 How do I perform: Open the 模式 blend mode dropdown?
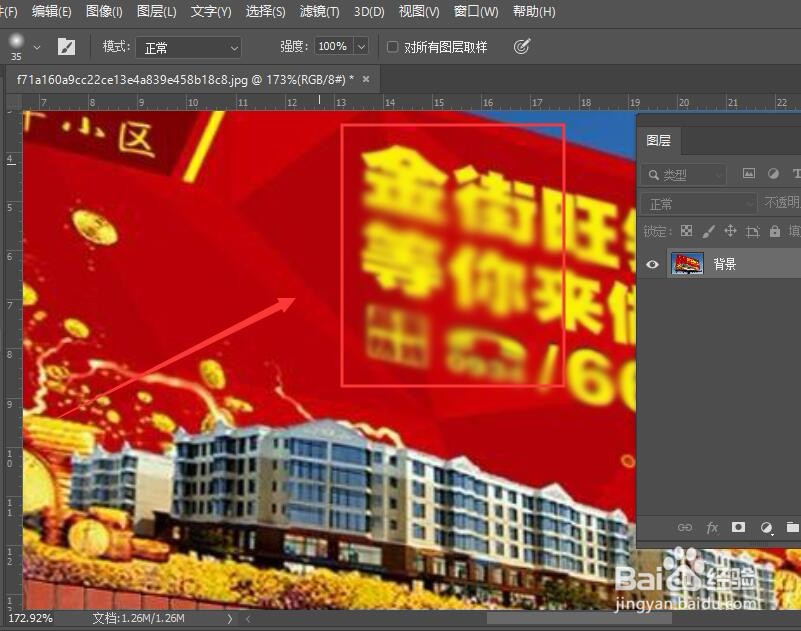click(188, 46)
